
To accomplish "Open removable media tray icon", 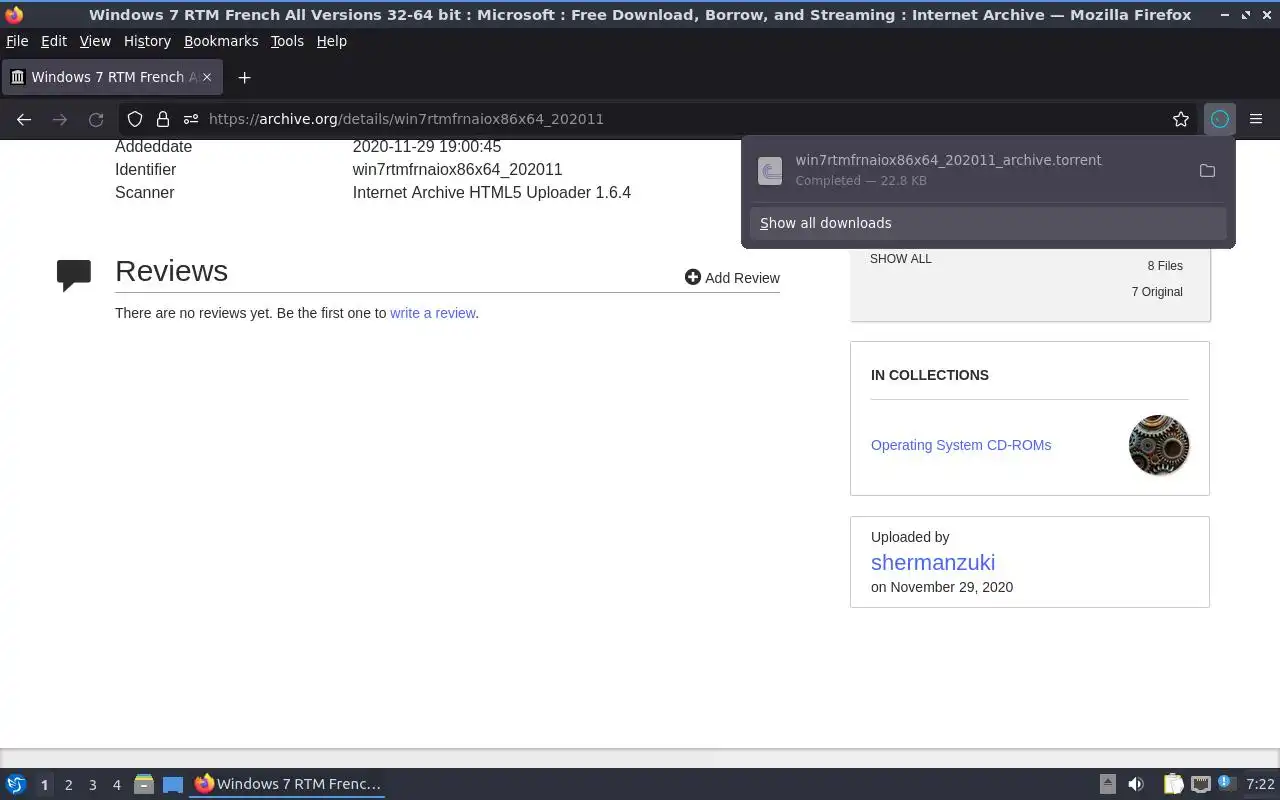I will click(x=1108, y=784).
